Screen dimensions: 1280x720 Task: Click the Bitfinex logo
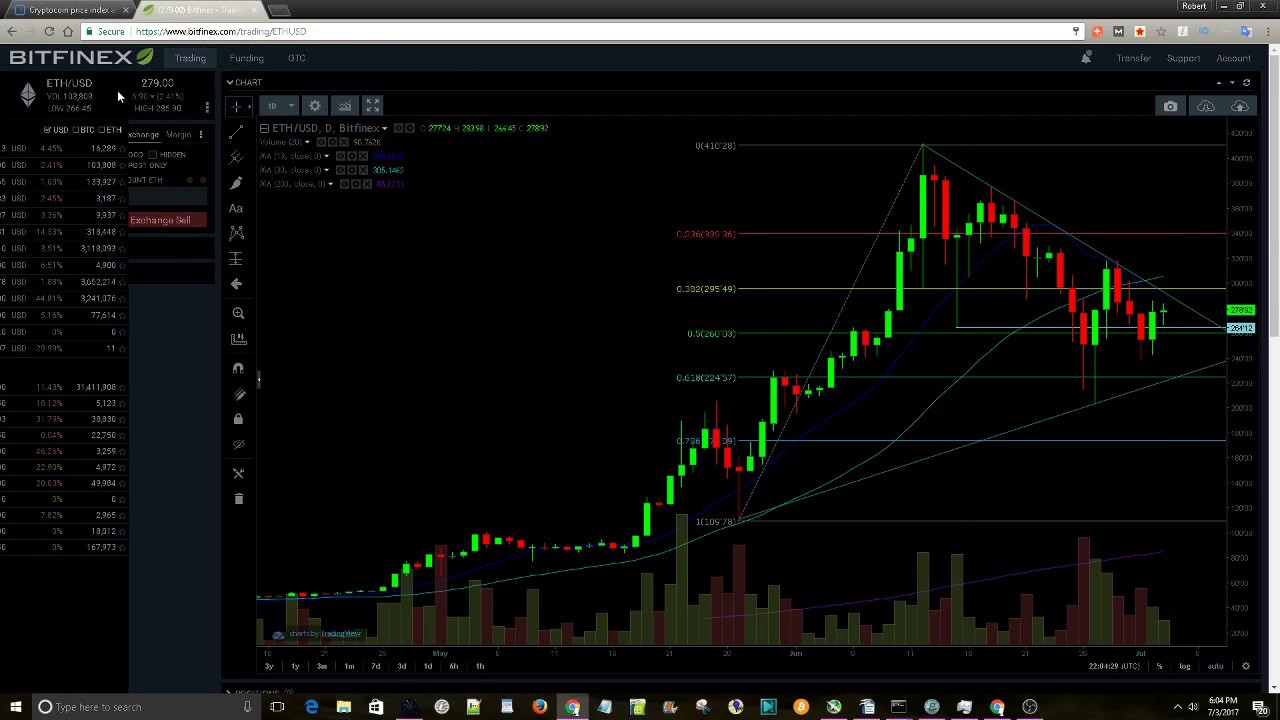pyautogui.click(x=81, y=57)
